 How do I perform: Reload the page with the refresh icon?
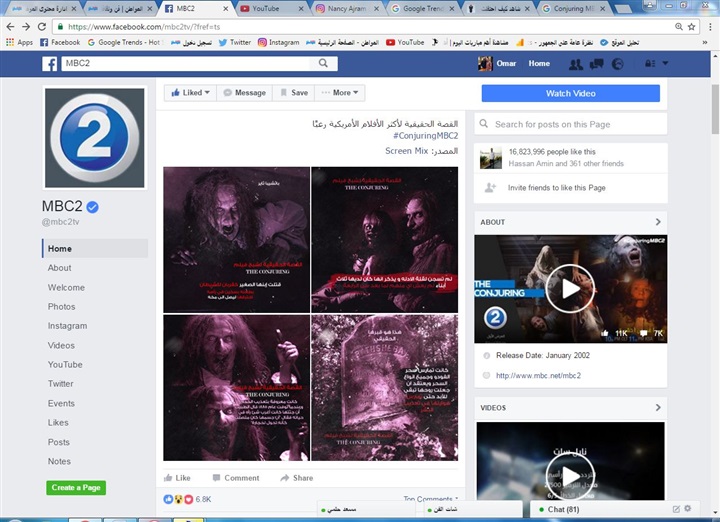click(x=42, y=27)
